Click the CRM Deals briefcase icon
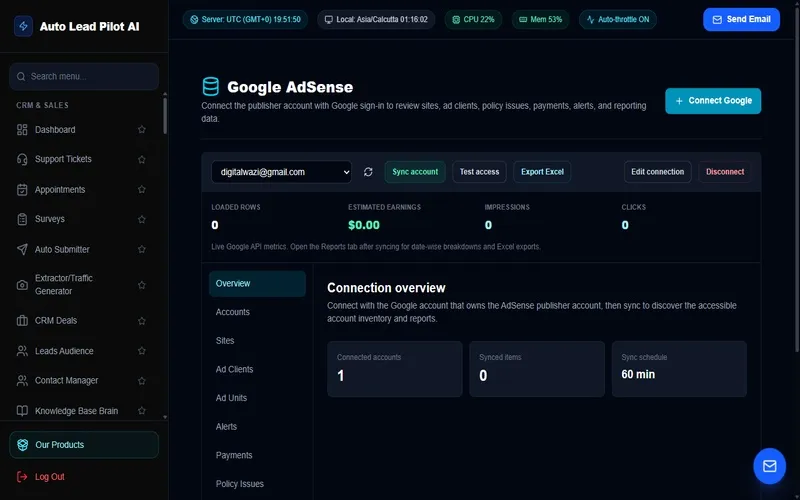The width and height of the screenshot is (800, 500). [22, 320]
